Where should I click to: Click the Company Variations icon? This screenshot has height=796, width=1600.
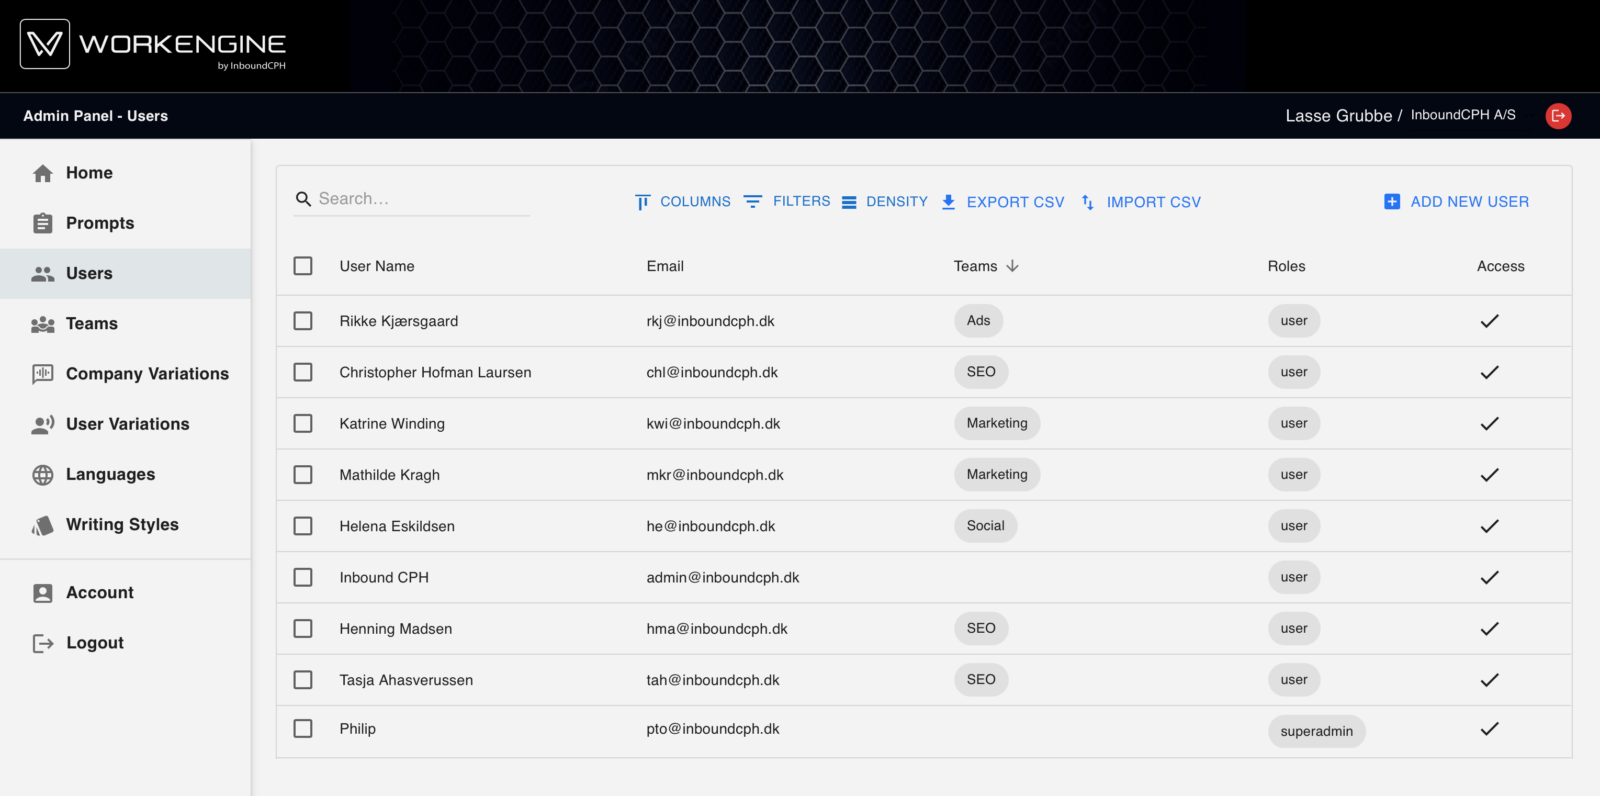[43, 374]
